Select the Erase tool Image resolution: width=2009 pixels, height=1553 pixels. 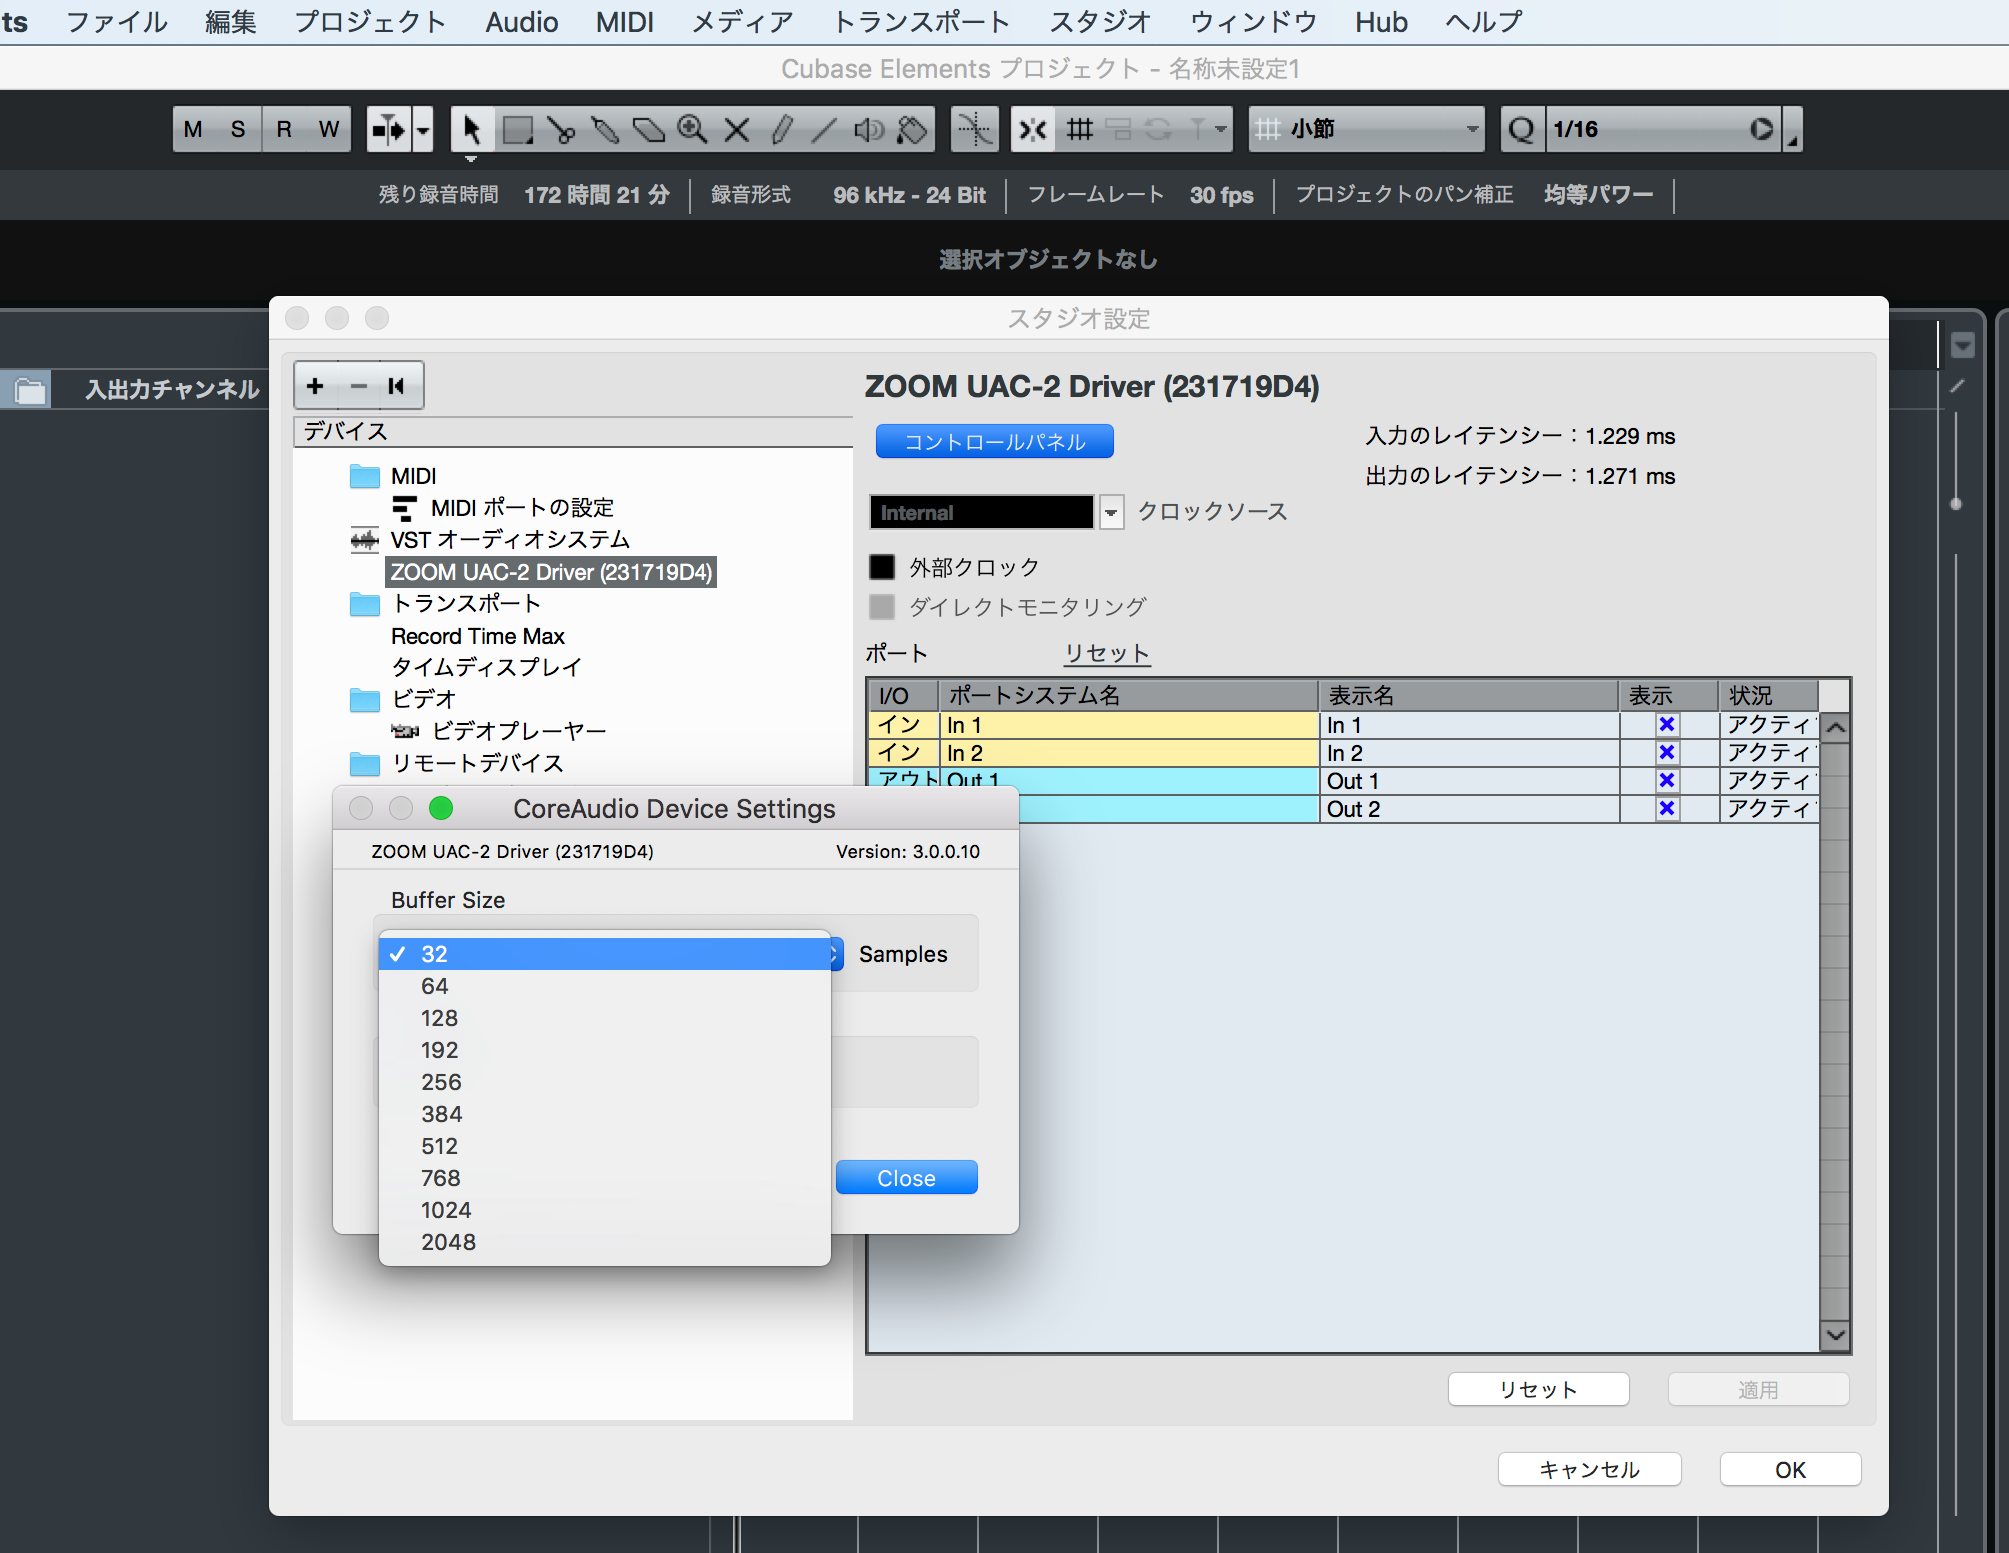[x=649, y=130]
